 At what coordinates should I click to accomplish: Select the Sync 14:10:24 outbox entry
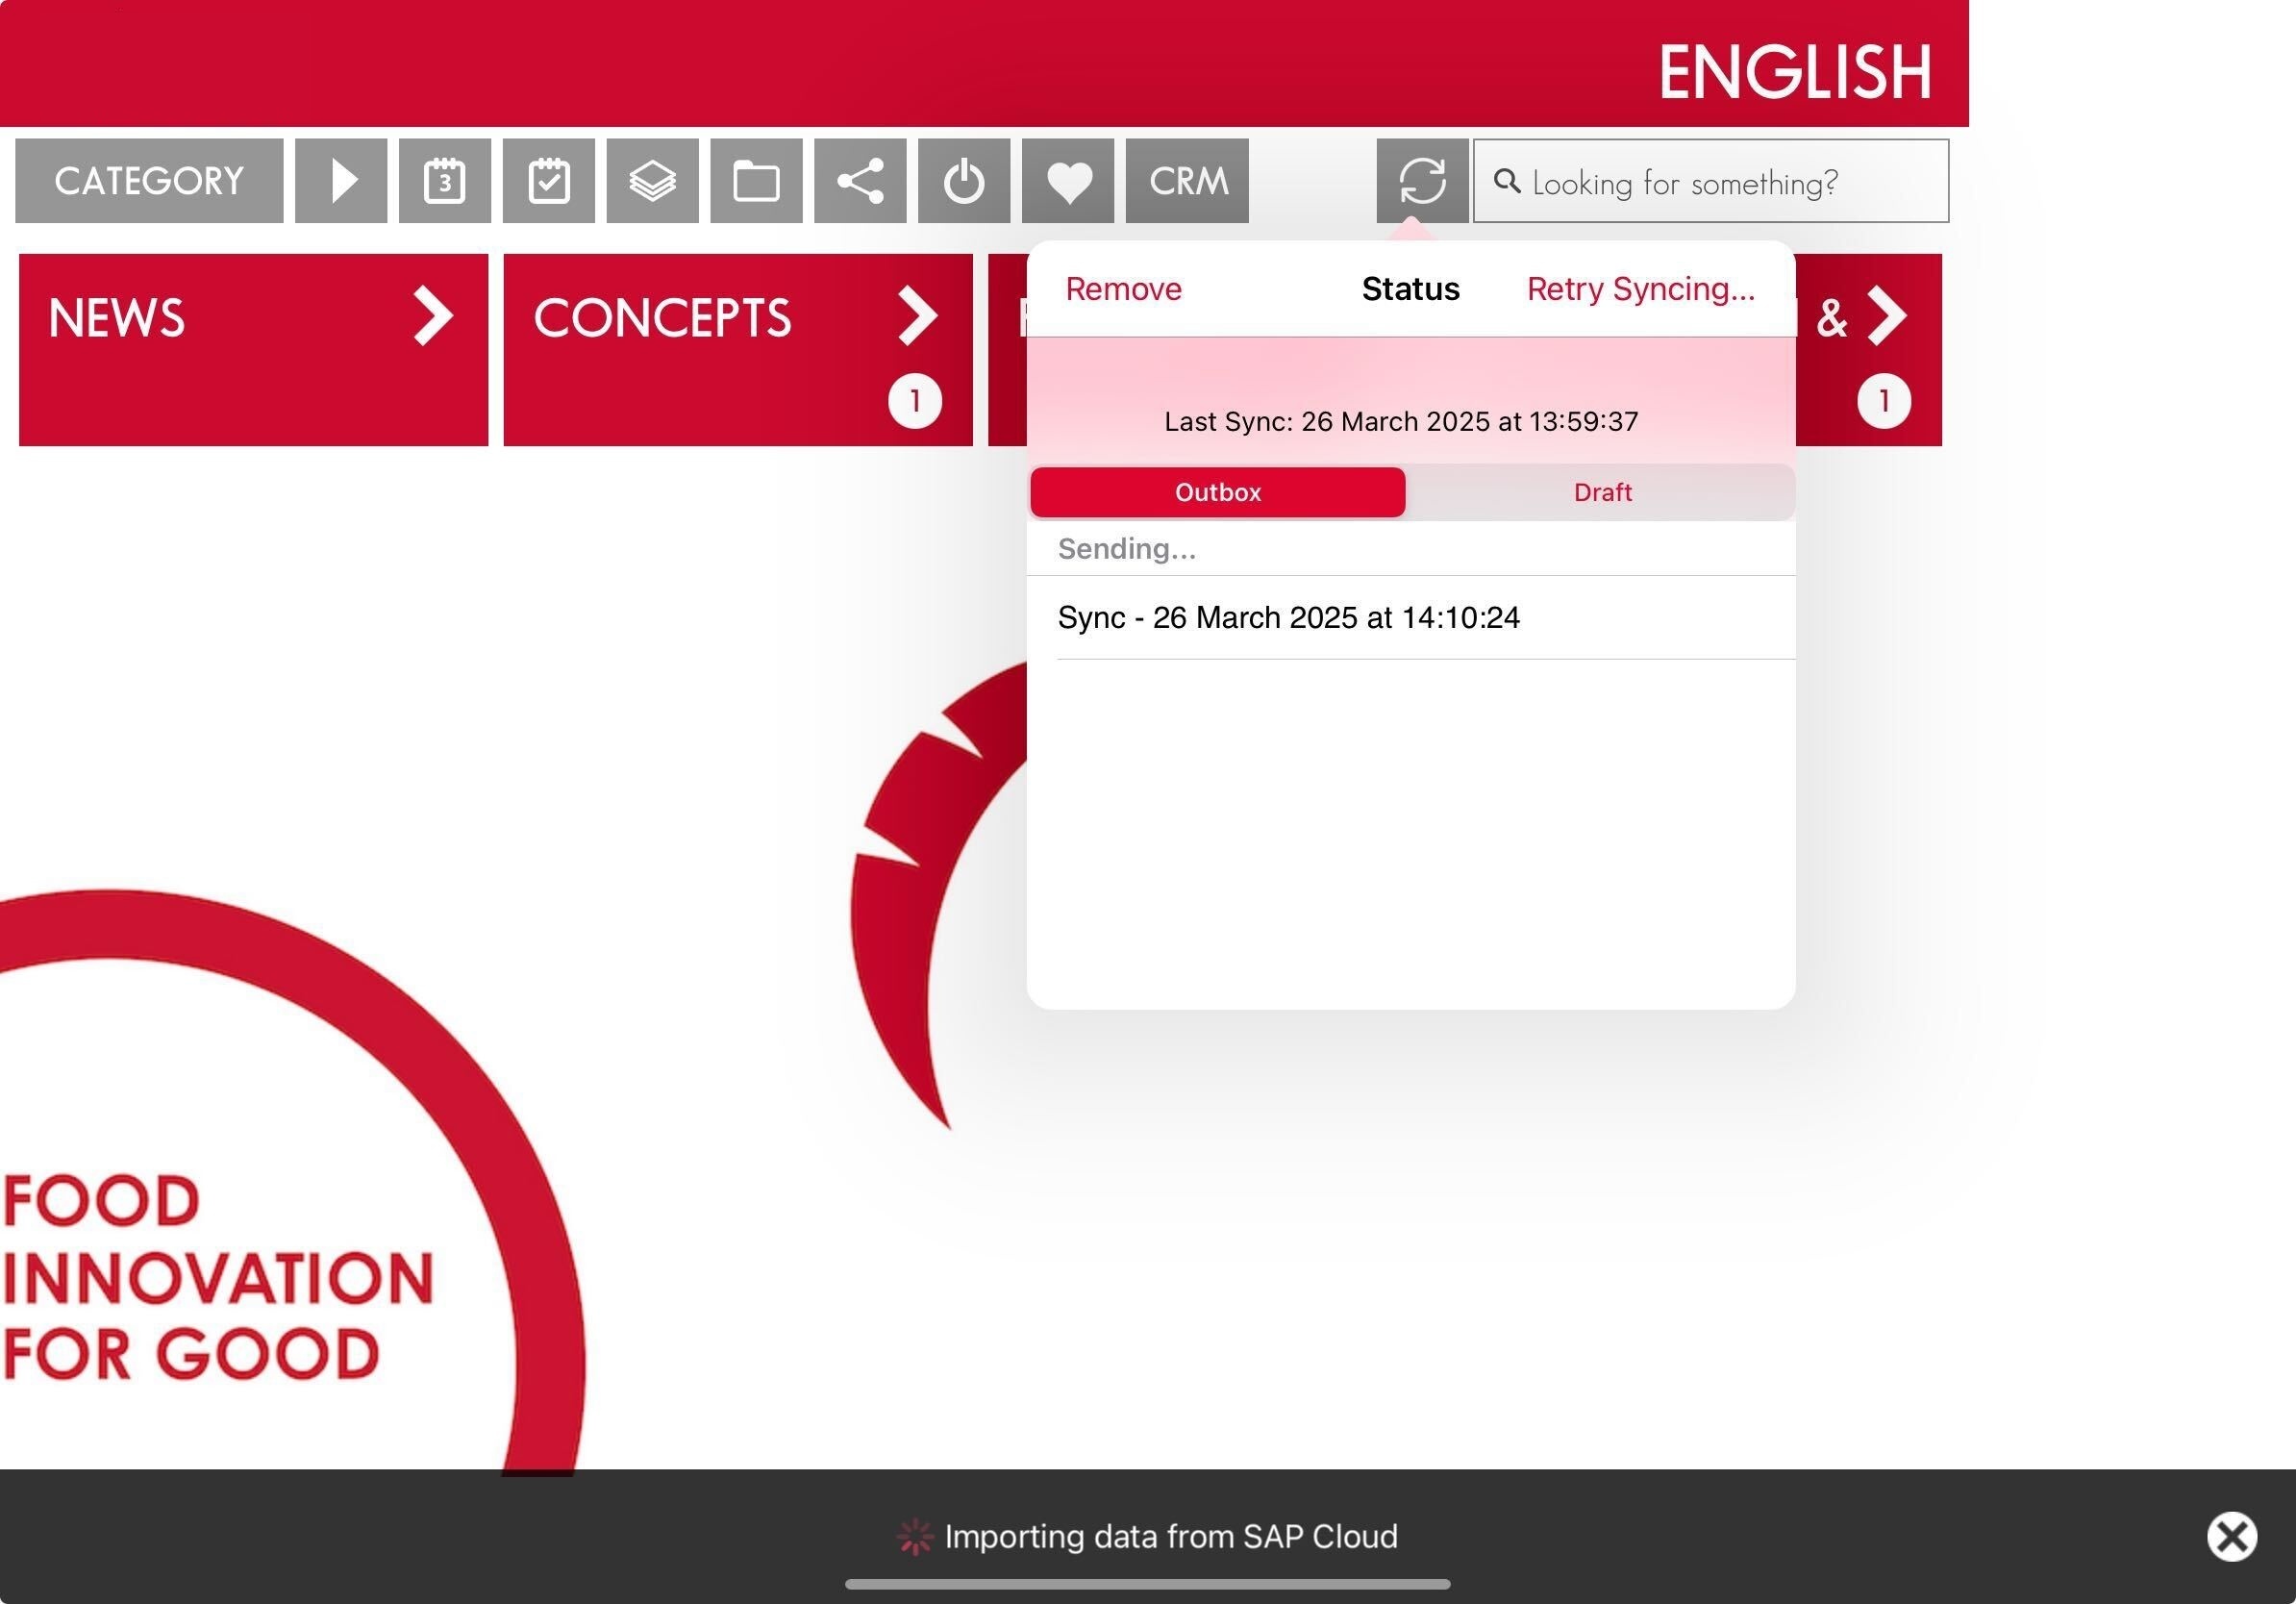pos(1288,618)
